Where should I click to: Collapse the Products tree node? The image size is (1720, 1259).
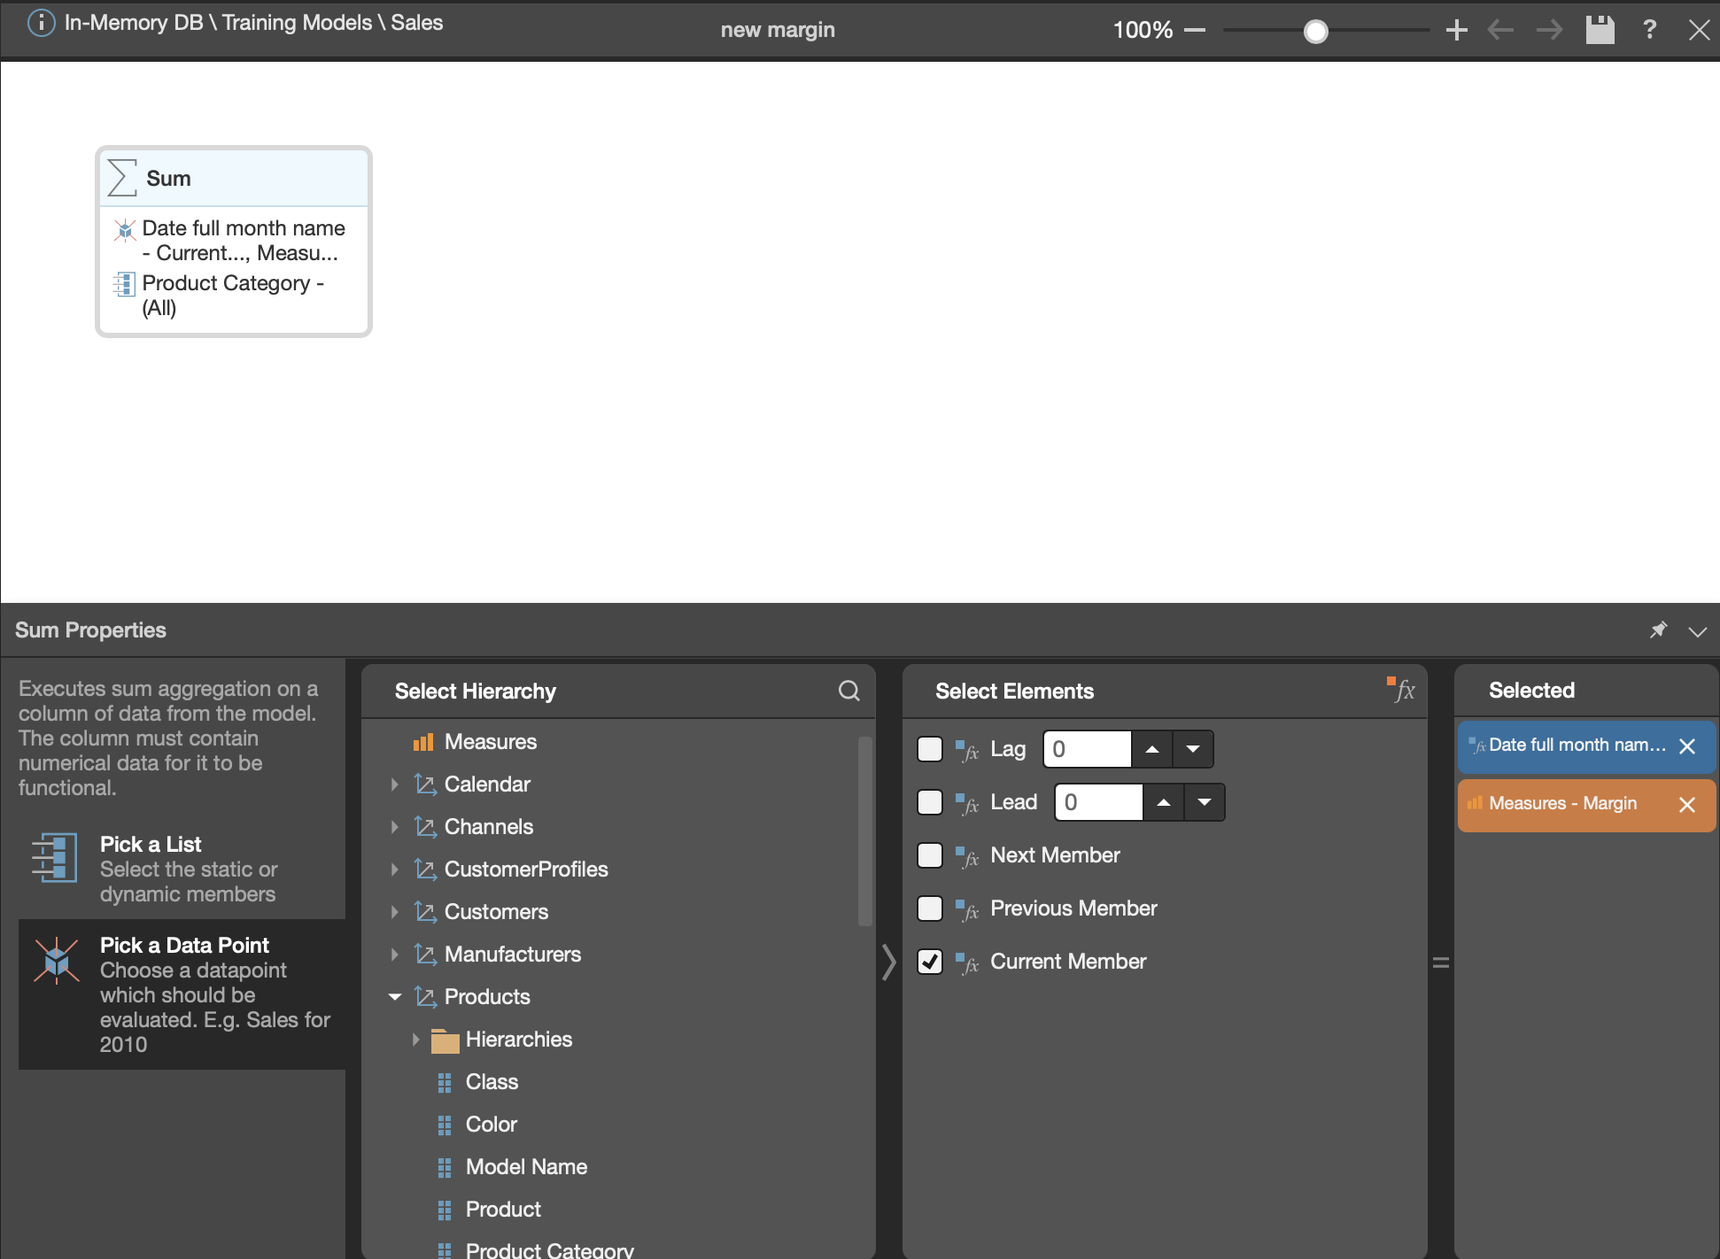point(395,997)
